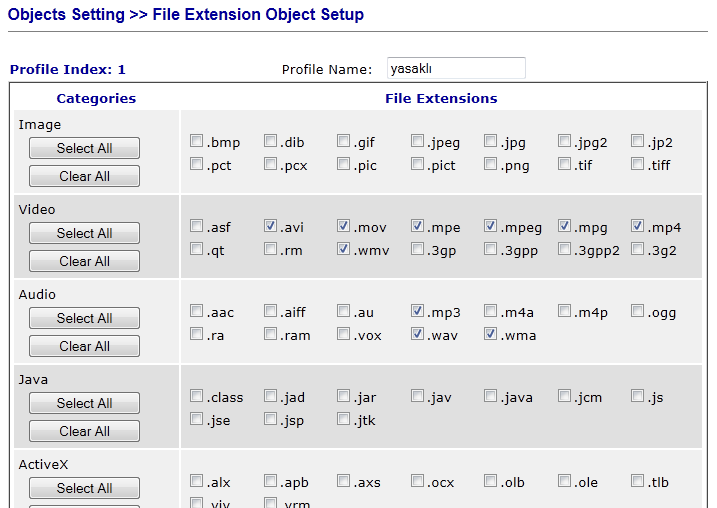This screenshot has height=508, width=717.
Task: Uncheck the .mp4 video extension
Action: tap(638, 226)
